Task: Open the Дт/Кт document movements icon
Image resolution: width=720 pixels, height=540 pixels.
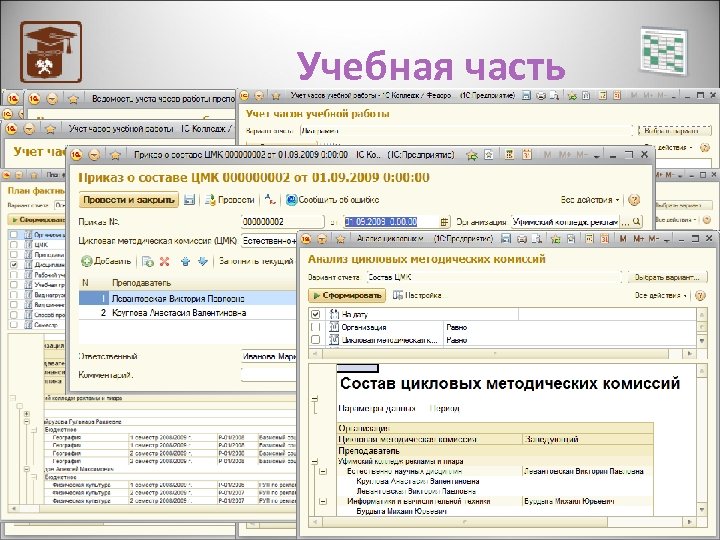Action: pos(270,200)
